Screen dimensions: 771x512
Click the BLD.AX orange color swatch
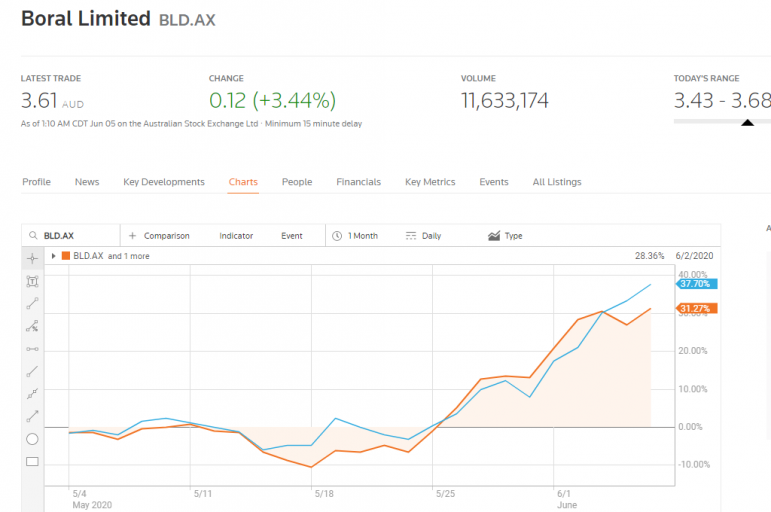click(66, 256)
